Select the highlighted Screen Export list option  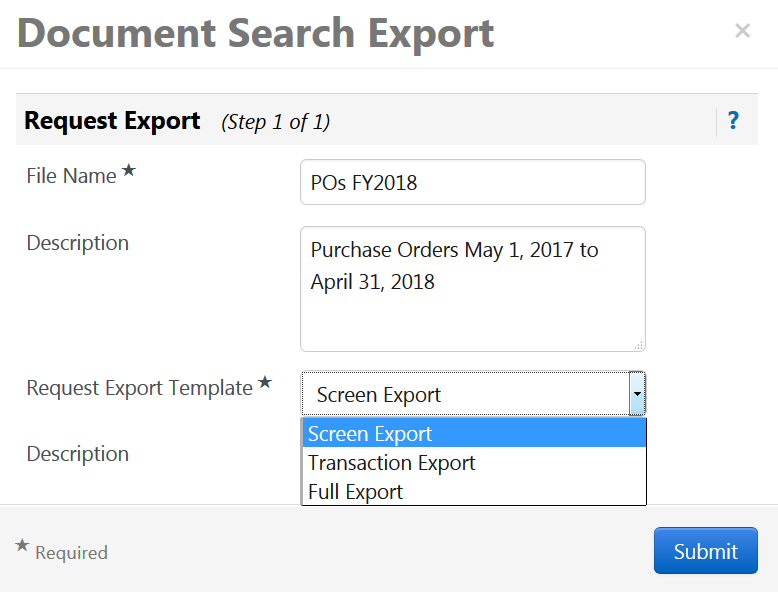[x=474, y=433]
